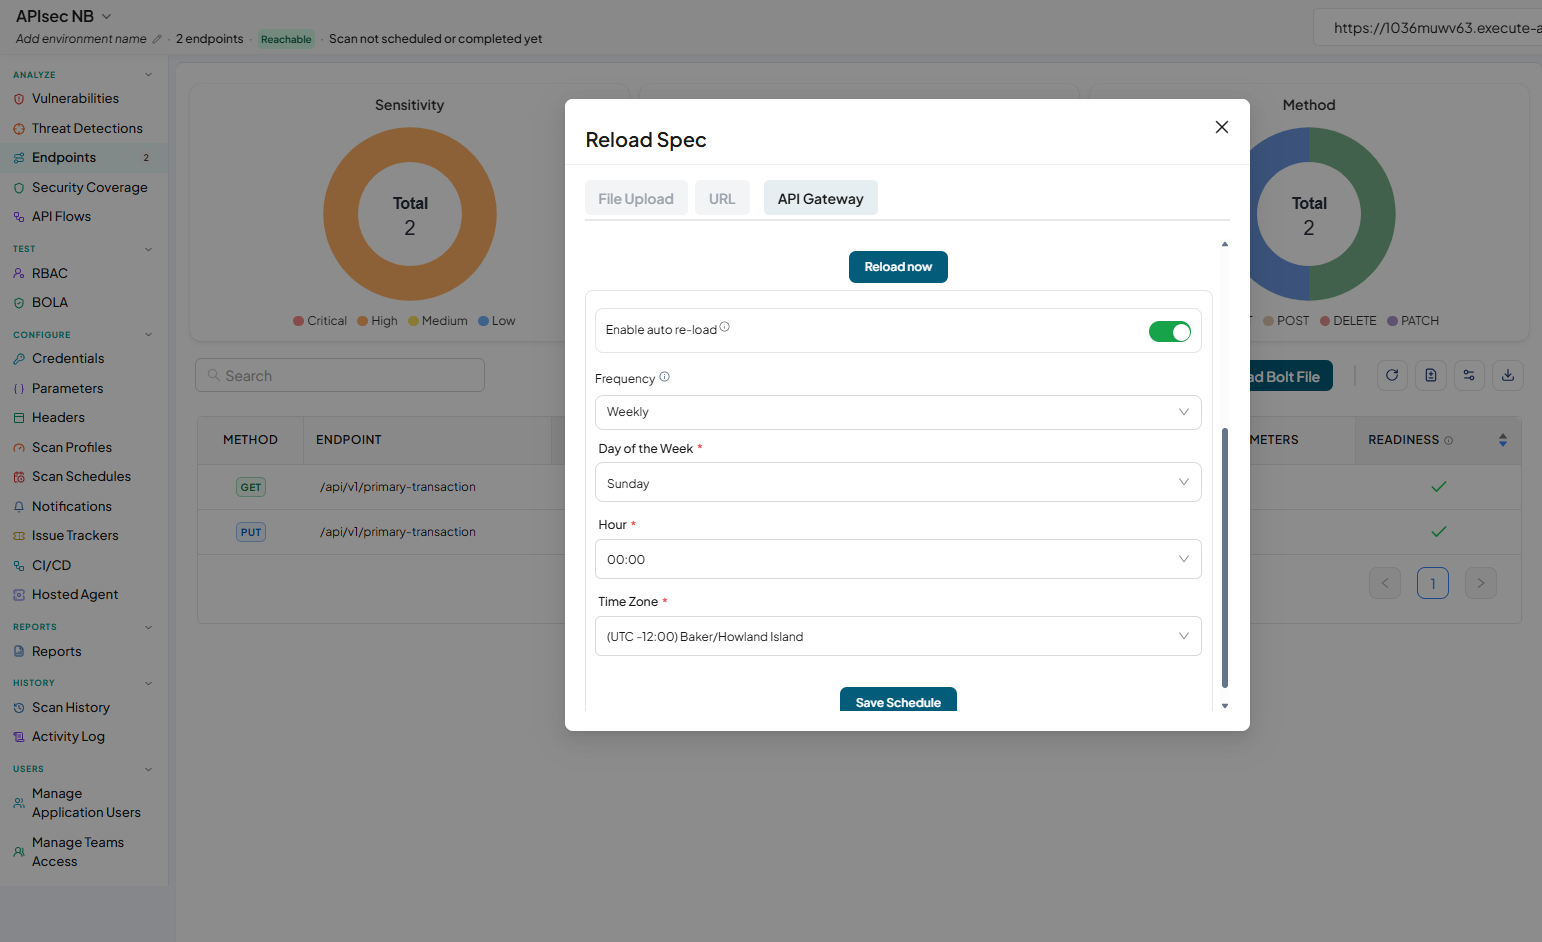Click the refresh icon in endpoints toolbar

click(1392, 375)
